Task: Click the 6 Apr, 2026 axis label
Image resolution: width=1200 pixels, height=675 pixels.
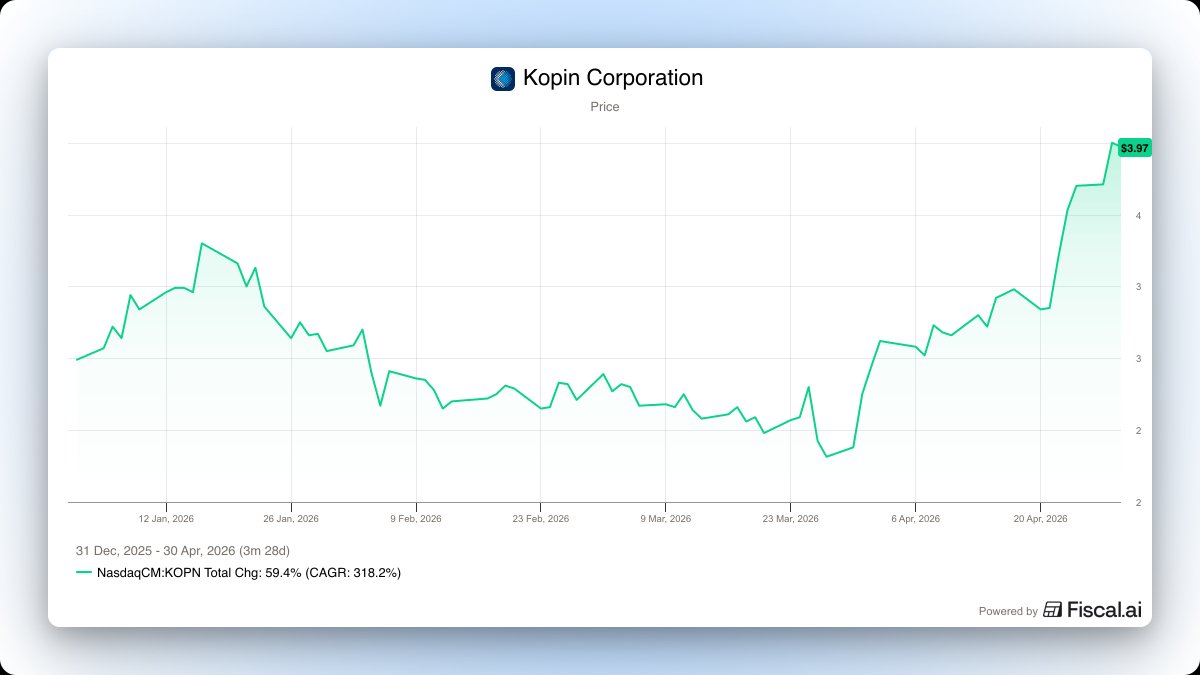Action: click(x=915, y=519)
